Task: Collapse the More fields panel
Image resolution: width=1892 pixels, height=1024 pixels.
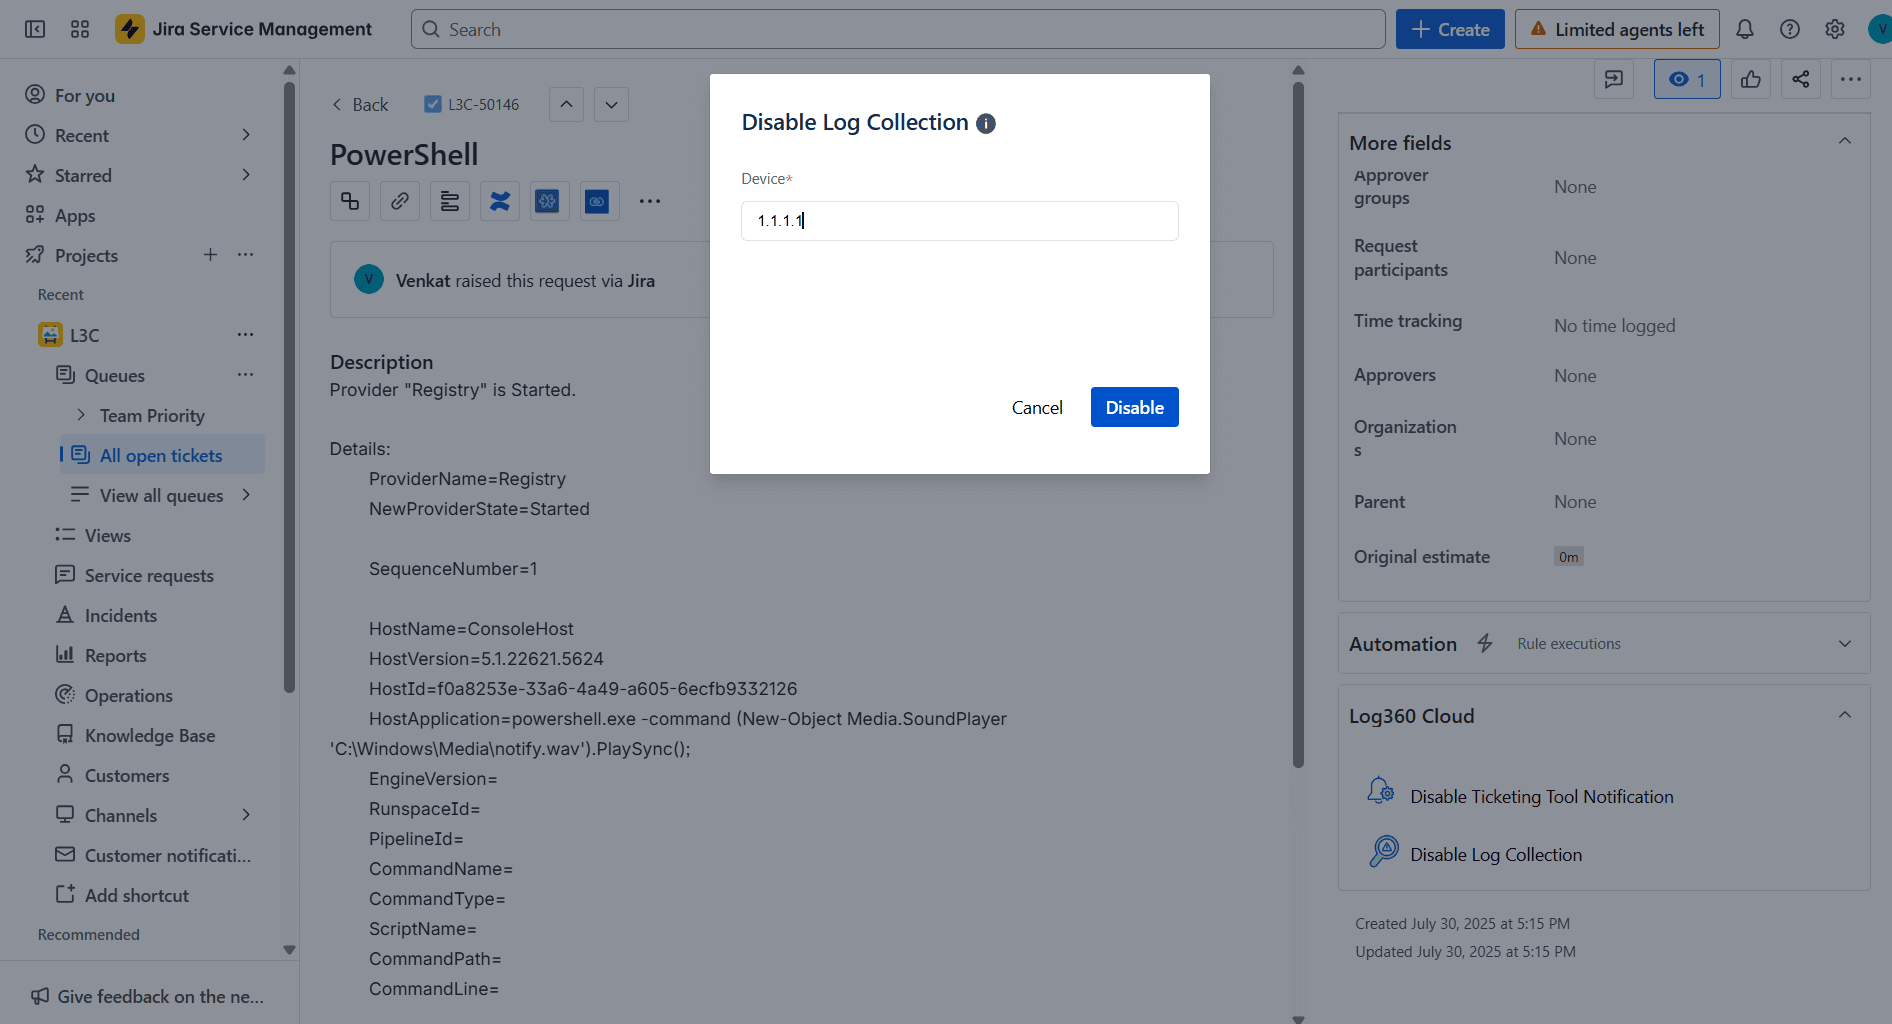Action: 1845,140
